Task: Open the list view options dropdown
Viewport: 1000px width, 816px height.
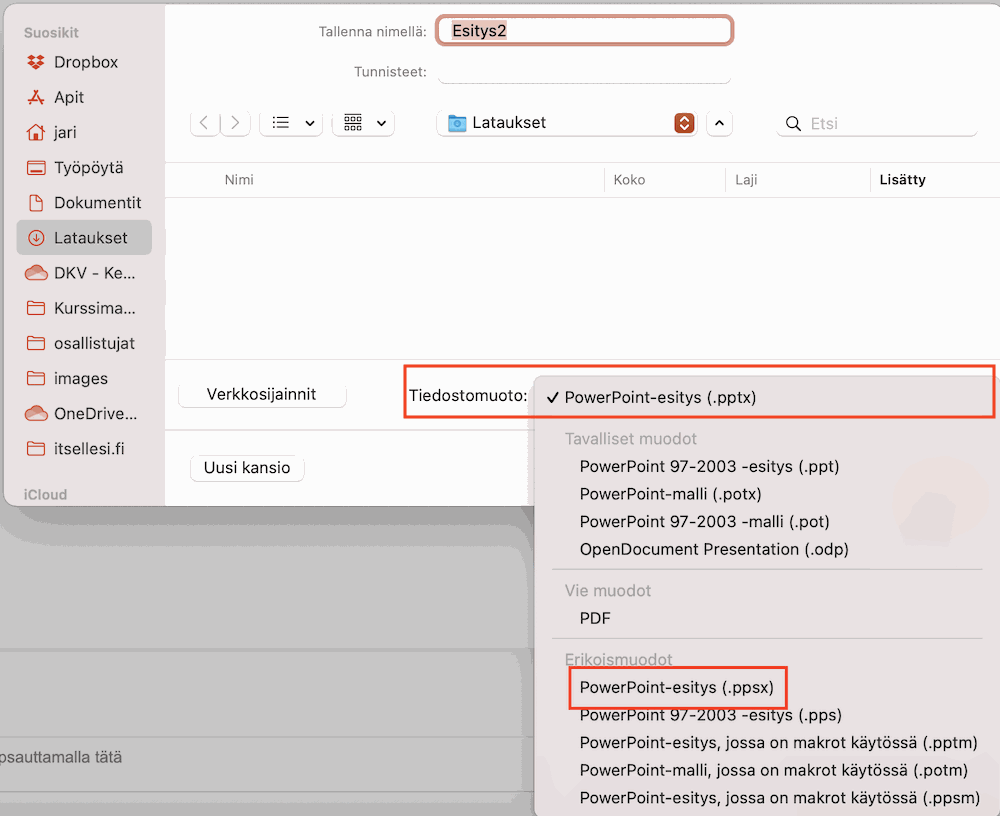Action: 291,122
